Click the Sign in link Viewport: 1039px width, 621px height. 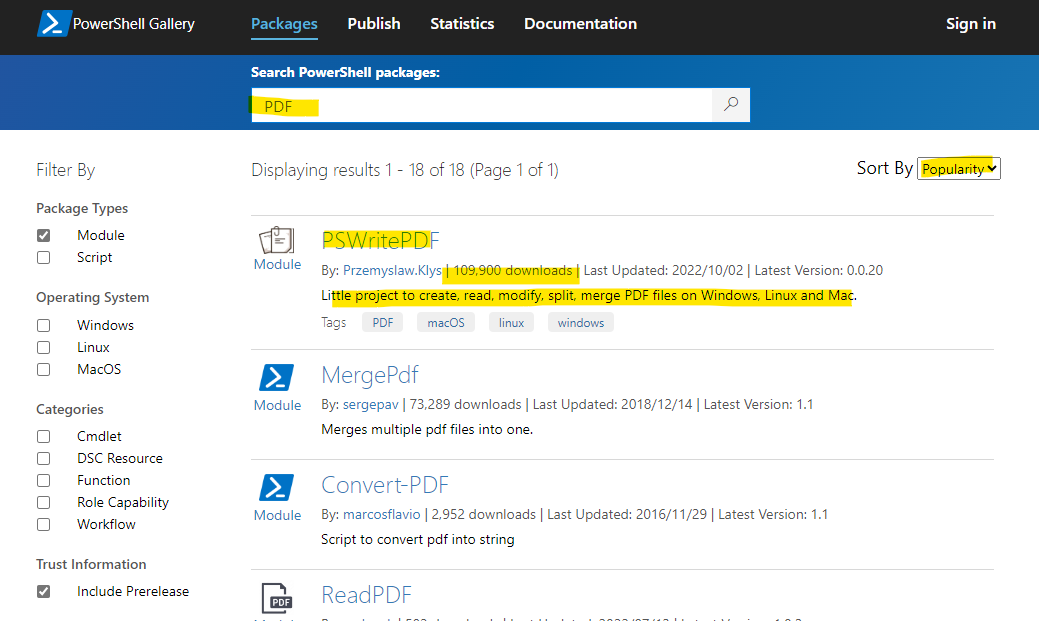click(970, 23)
